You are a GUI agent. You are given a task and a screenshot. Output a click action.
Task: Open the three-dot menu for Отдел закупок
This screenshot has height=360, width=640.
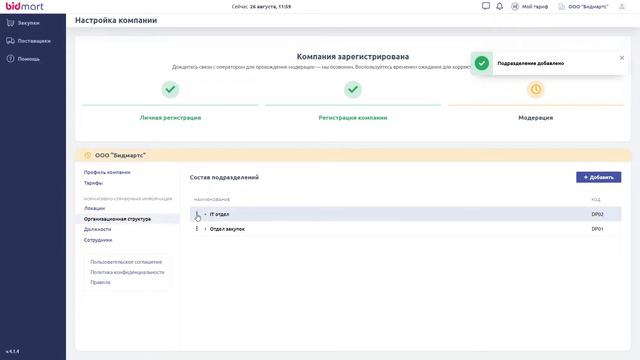tap(197, 229)
